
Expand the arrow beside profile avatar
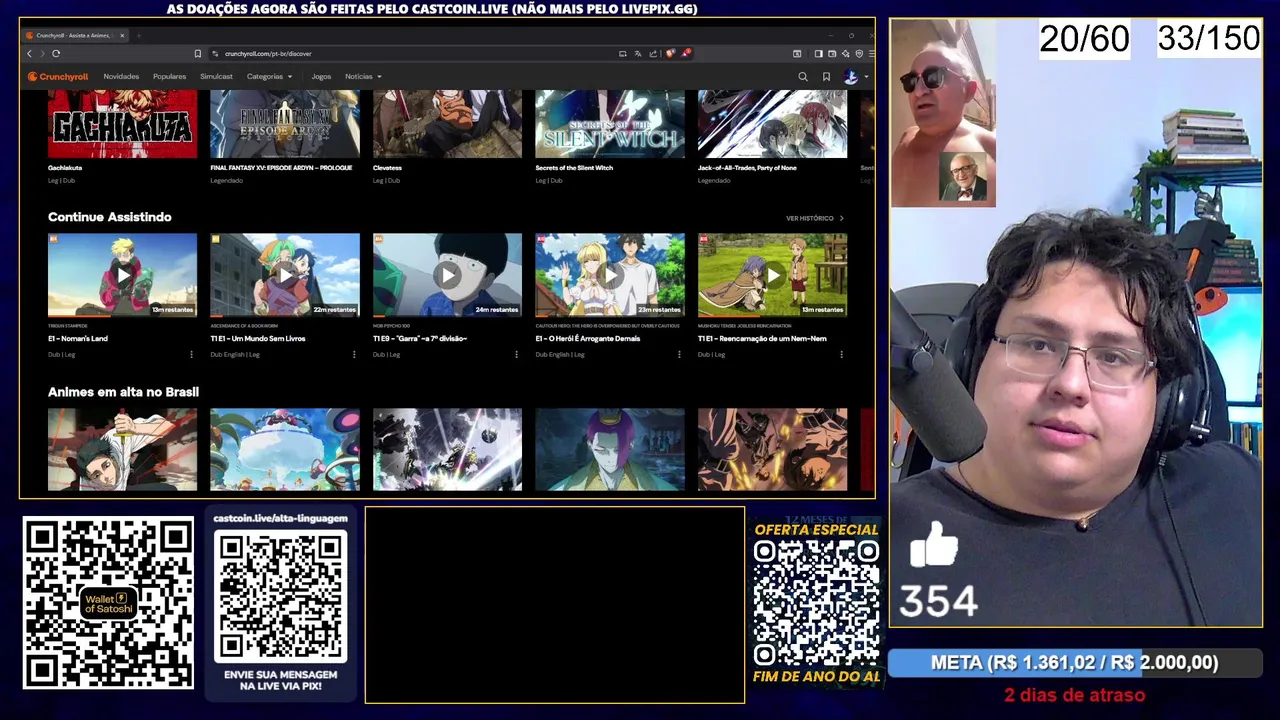point(865,76)
